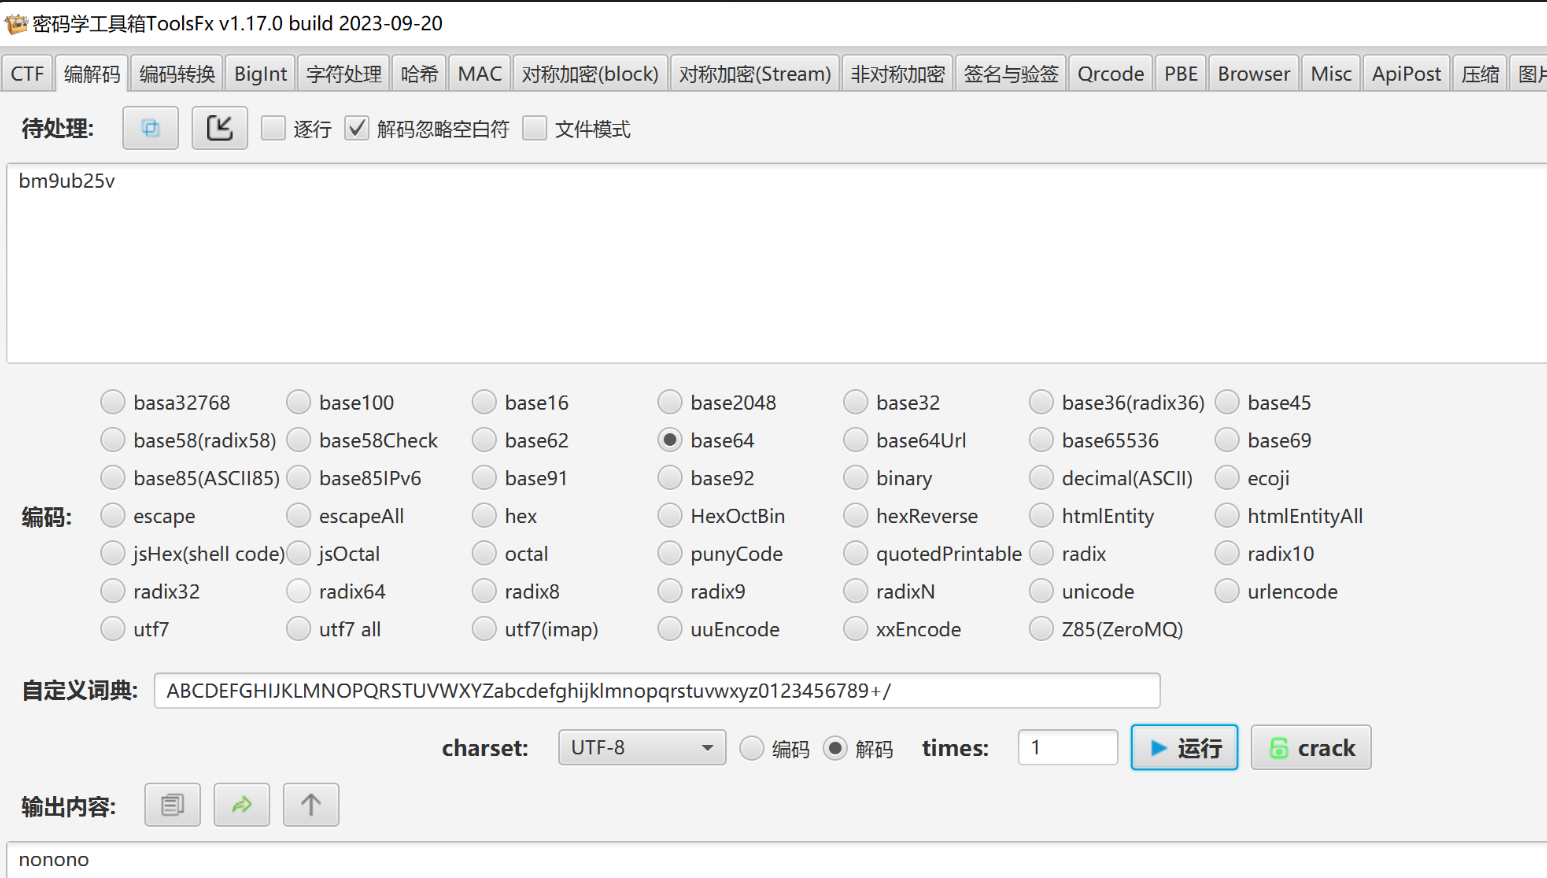The image size is (1547, 878).
Task: Click the ToolsFx app icon in title bar
Action: pyautogui.click(x=16, y=23)
